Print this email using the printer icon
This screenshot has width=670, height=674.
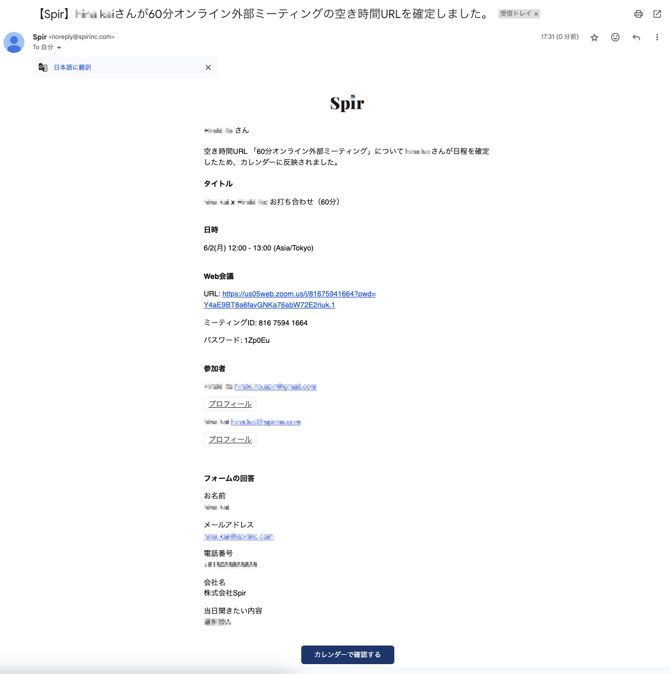[638, 14]
